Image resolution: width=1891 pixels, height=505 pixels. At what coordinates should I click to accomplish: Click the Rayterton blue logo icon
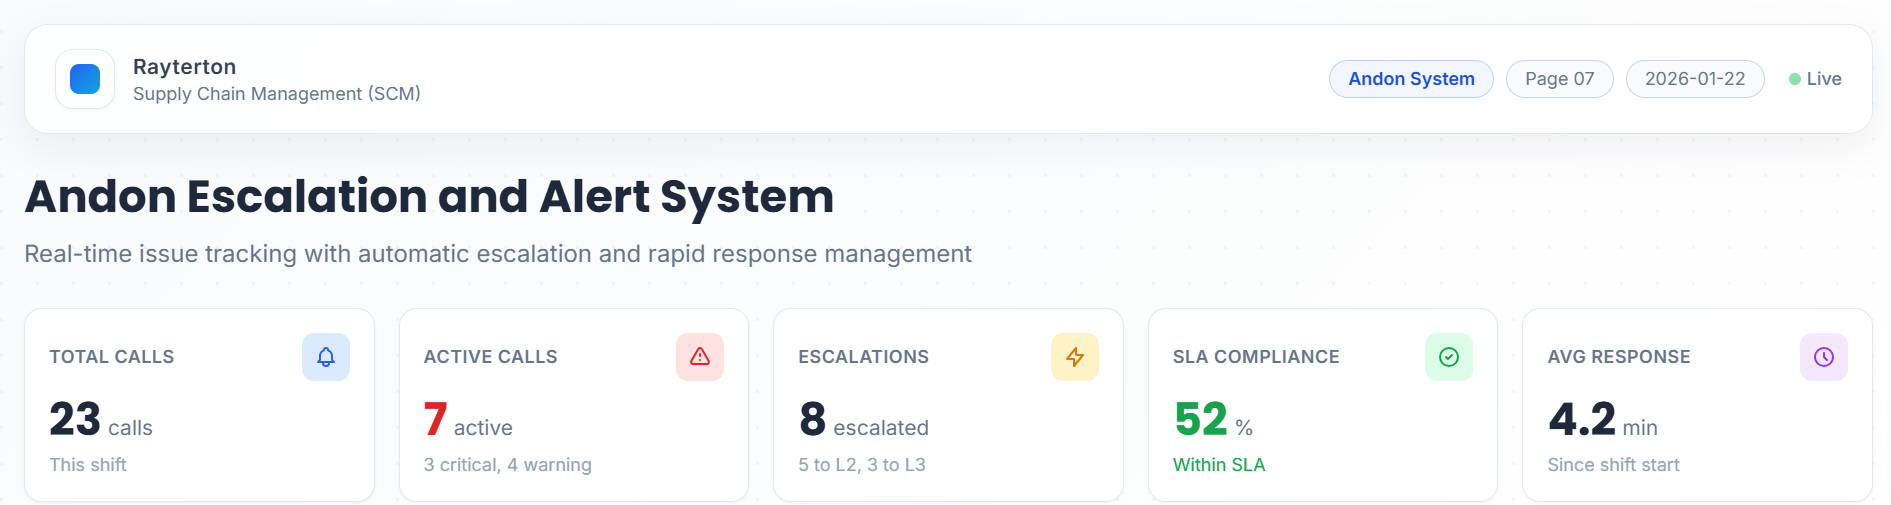(85, 79)
